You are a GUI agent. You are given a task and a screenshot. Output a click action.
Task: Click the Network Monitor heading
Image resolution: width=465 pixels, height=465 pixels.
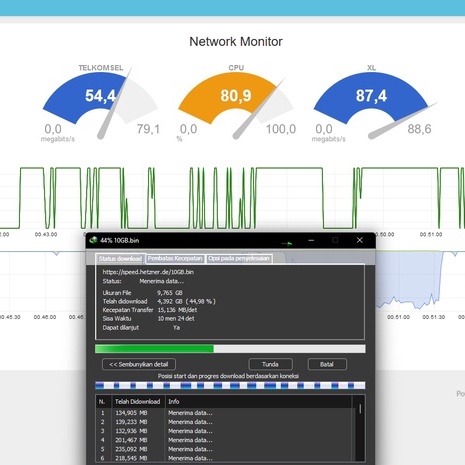(236, 42)
